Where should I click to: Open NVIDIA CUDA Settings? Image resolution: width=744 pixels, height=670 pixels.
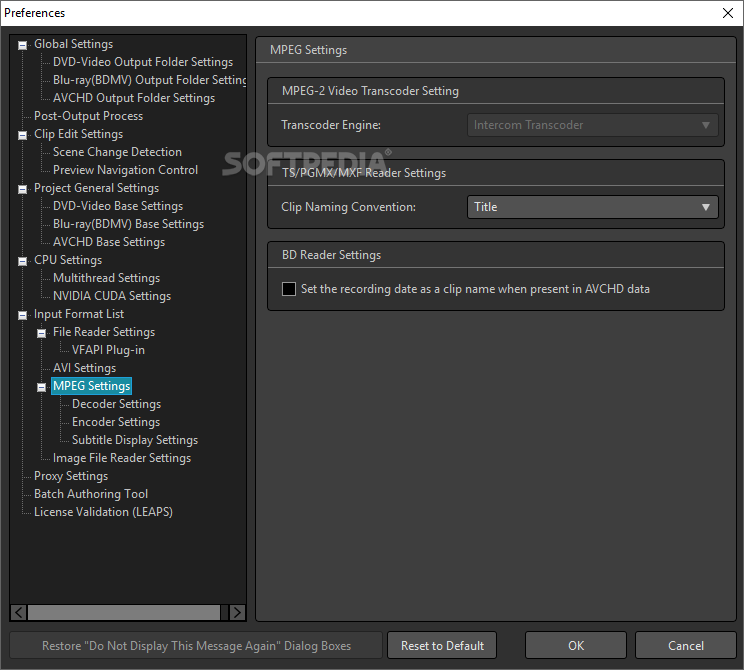[112, 297]
